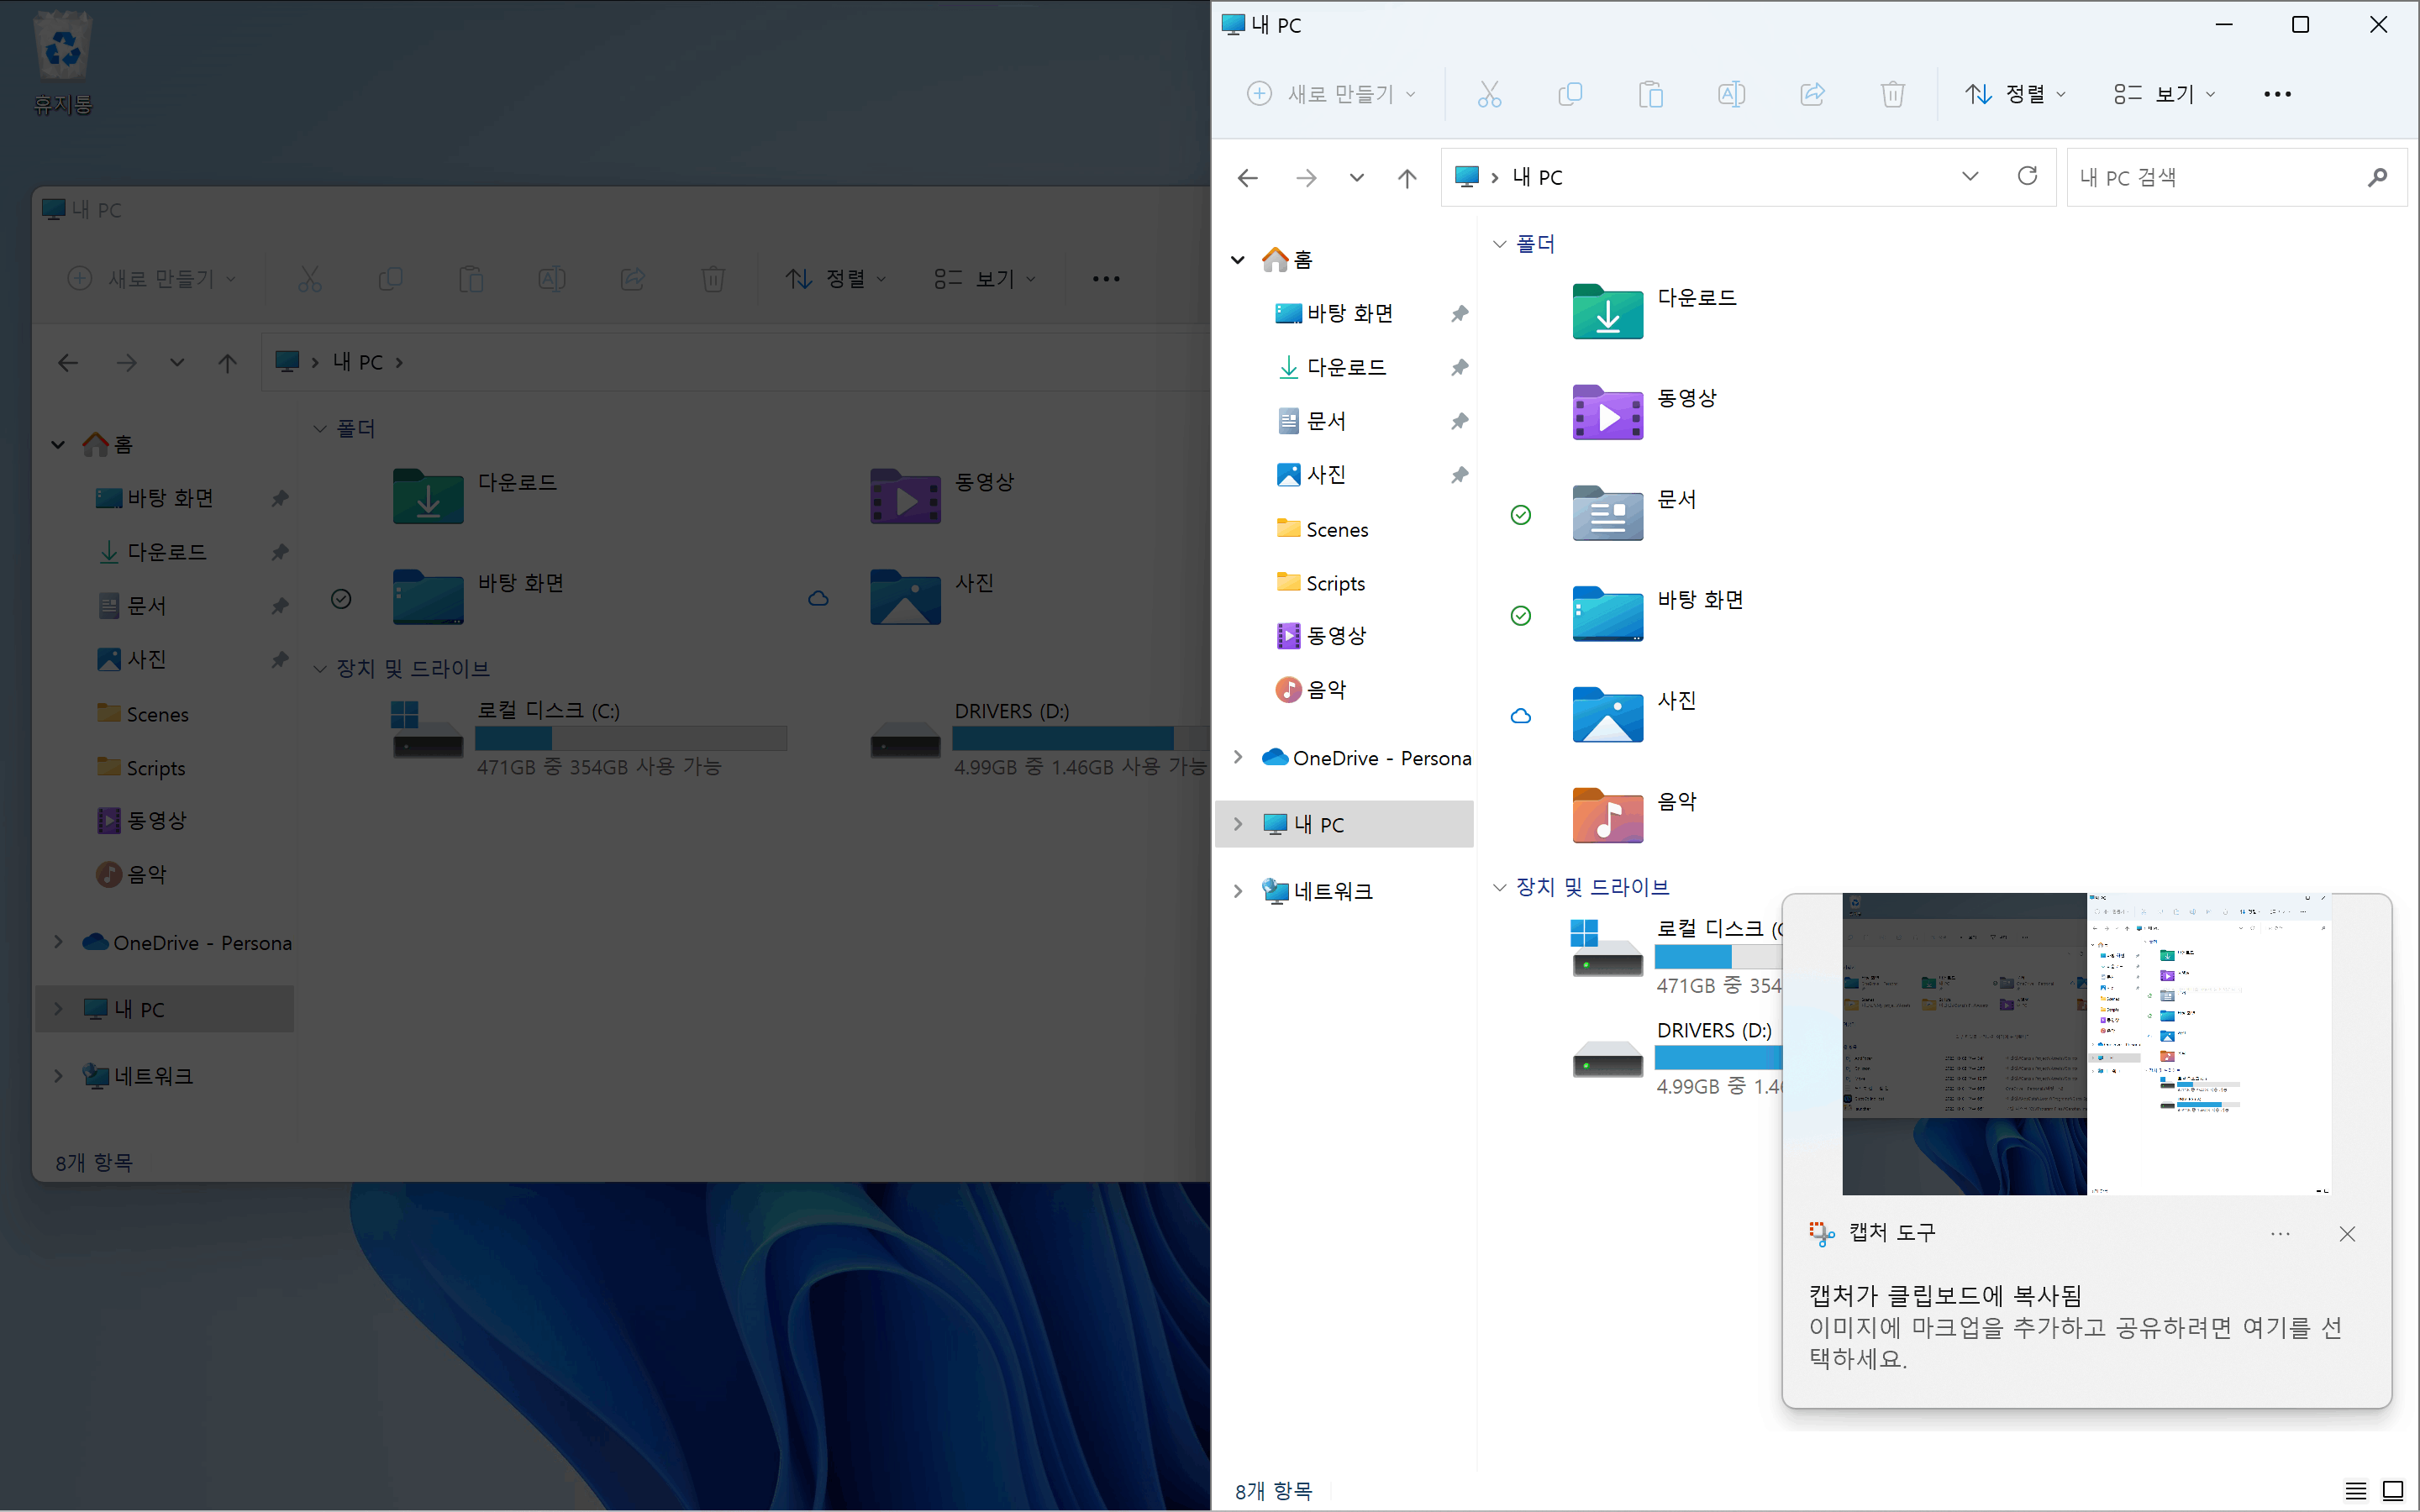
Task: Select 네트워크 in navigation pane
Action: [1332, 891]
